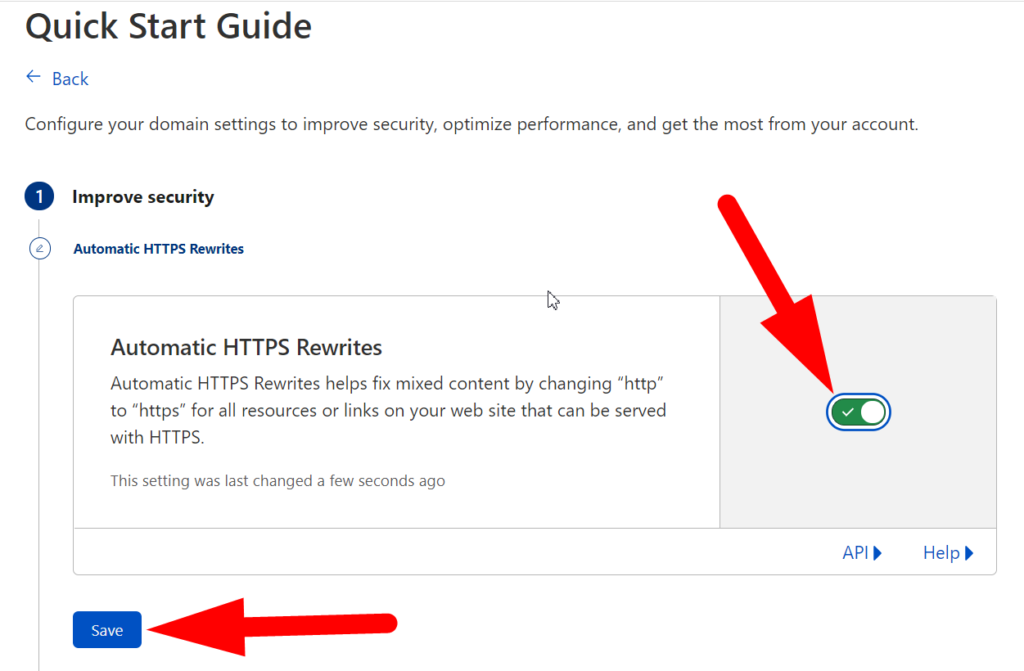Select the Quick Start Guide title
Screen dimensions: 1024x671
(168, 27)
